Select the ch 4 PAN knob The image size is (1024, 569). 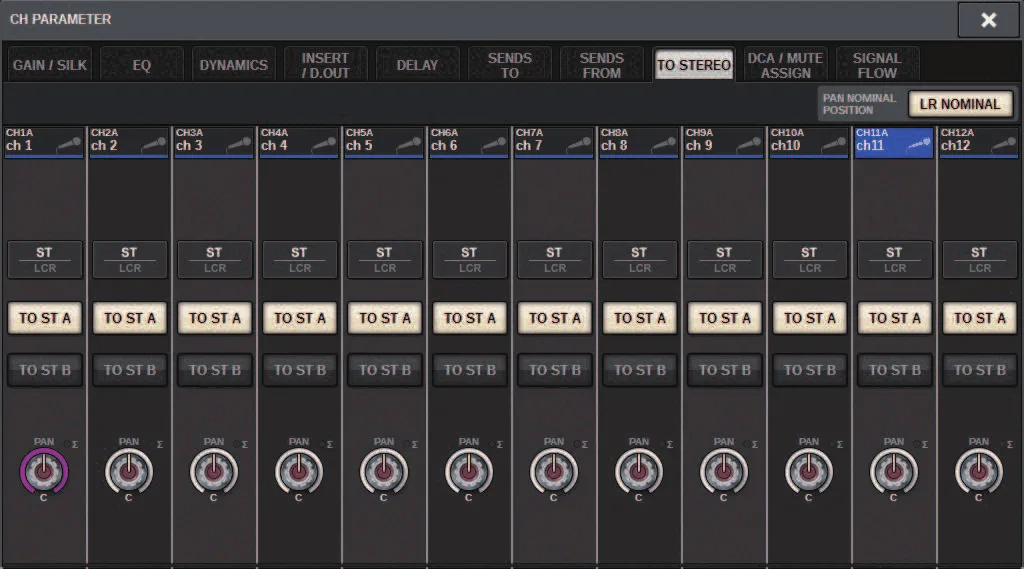tap(298, 471)
